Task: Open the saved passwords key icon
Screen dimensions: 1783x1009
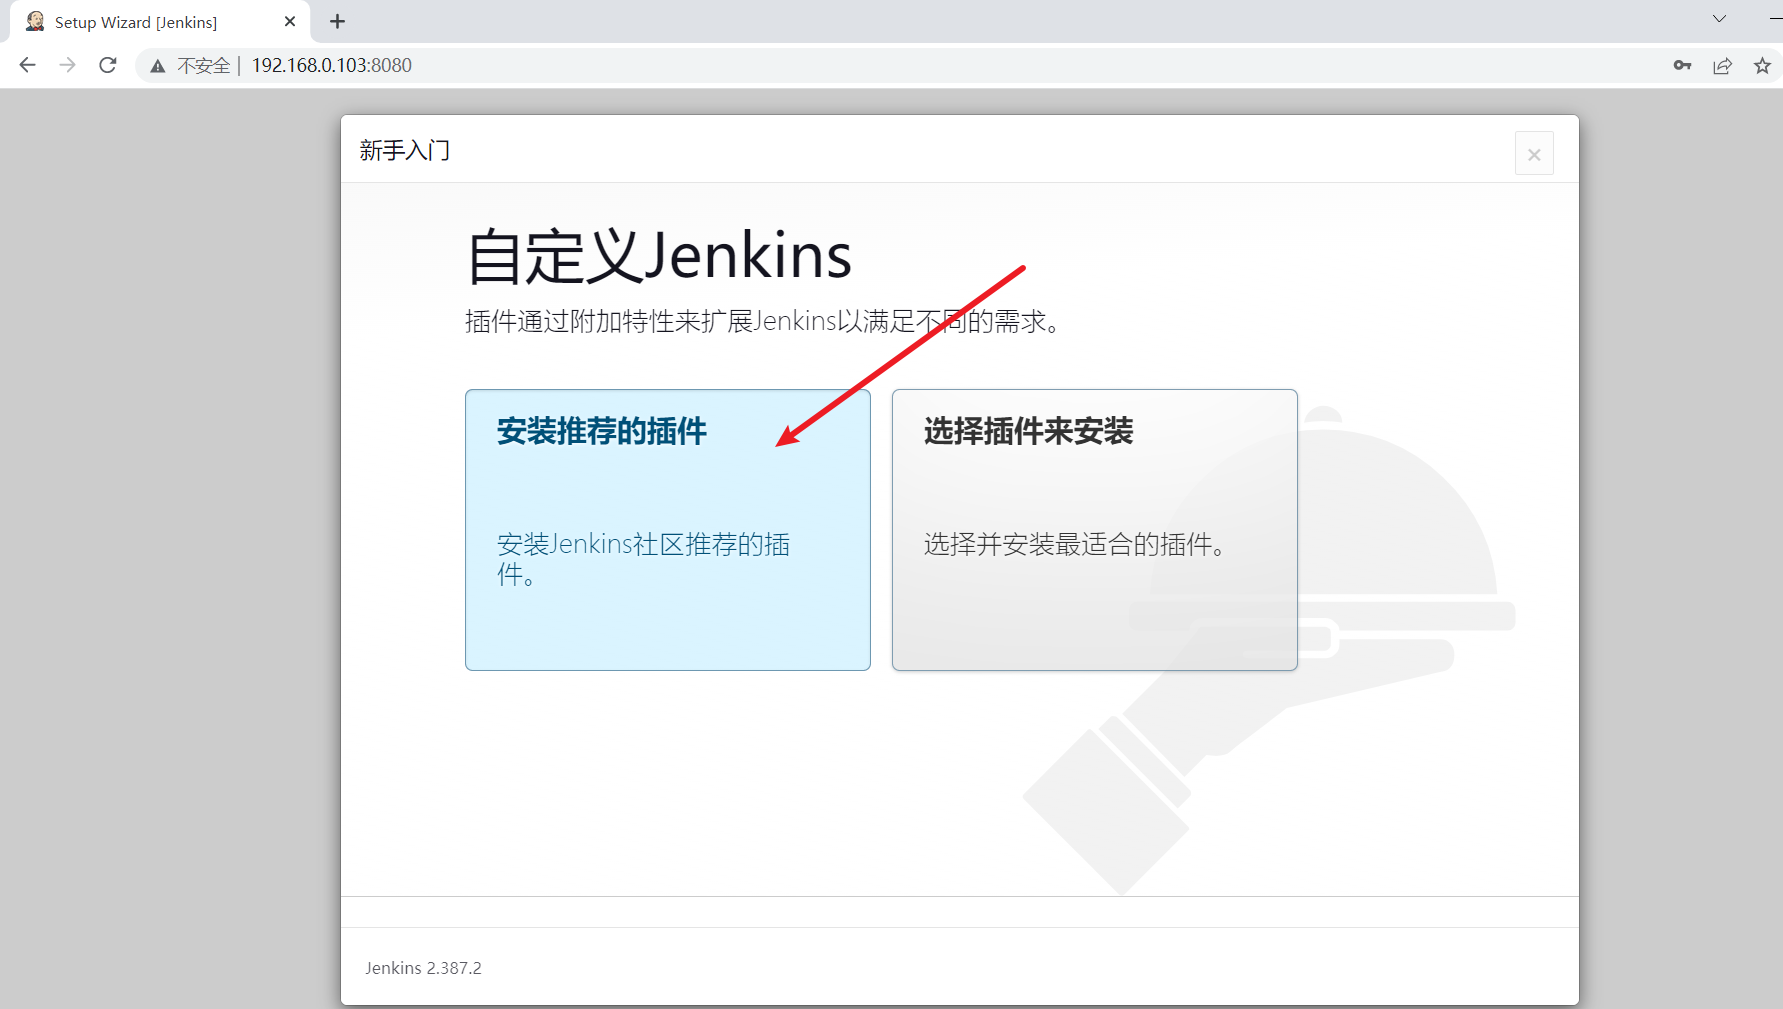Action: (1682, 65)
